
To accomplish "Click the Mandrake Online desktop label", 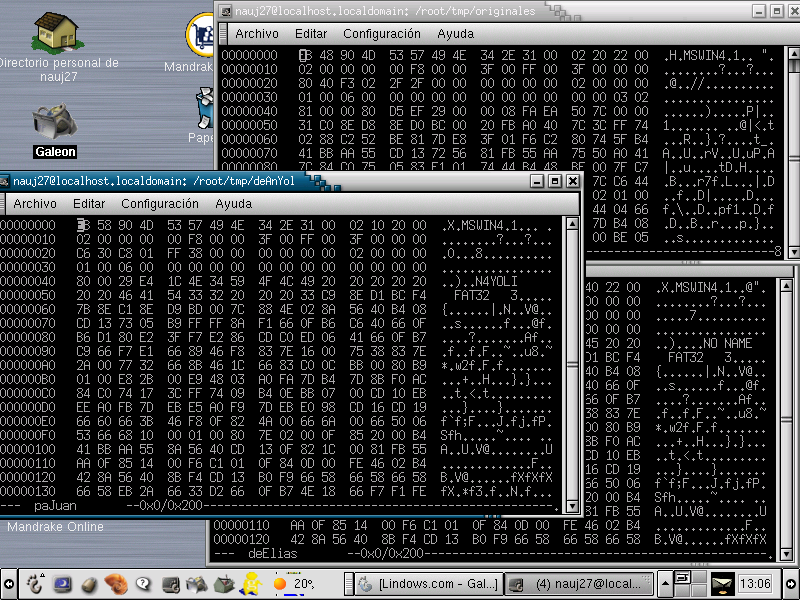I will point(55,527).
